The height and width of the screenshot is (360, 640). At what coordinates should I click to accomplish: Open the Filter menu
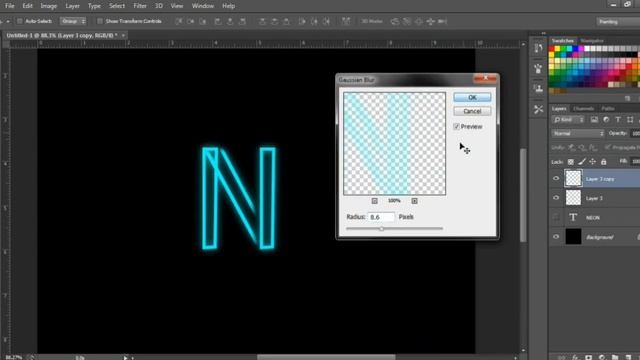(x=140, y=6)
